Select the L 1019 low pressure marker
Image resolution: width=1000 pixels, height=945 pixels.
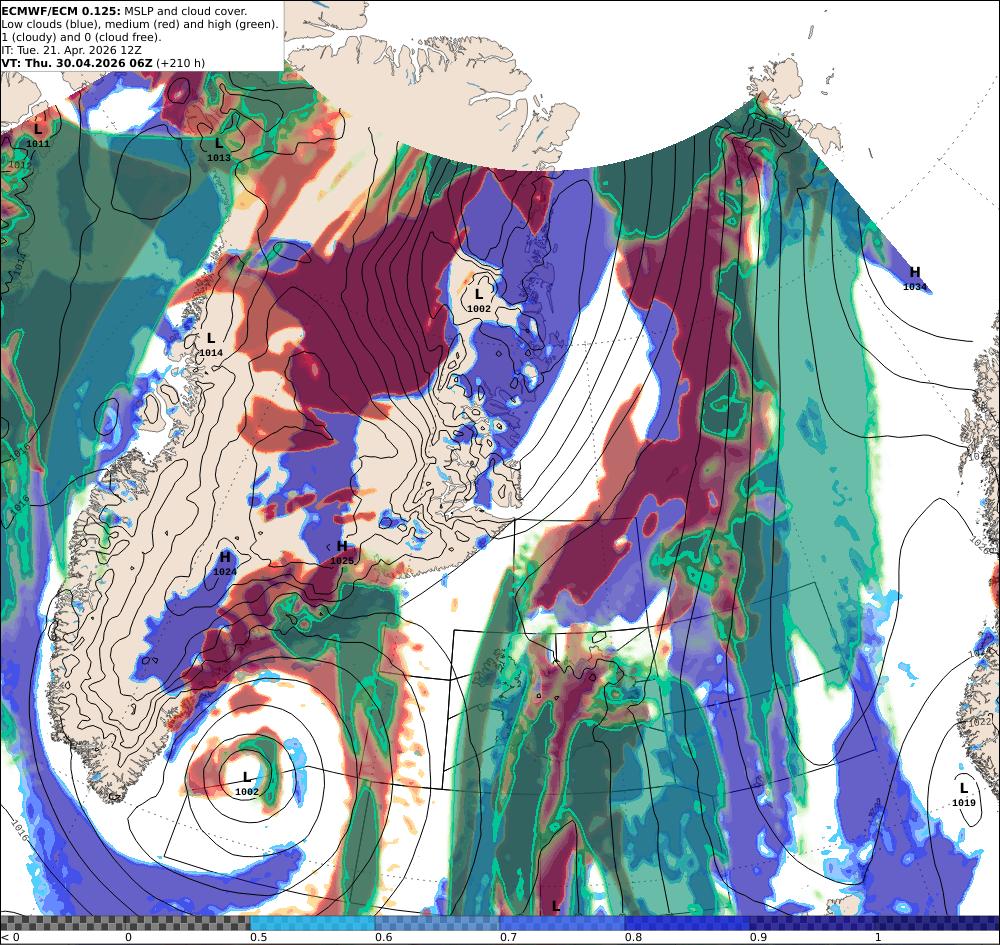964,795
